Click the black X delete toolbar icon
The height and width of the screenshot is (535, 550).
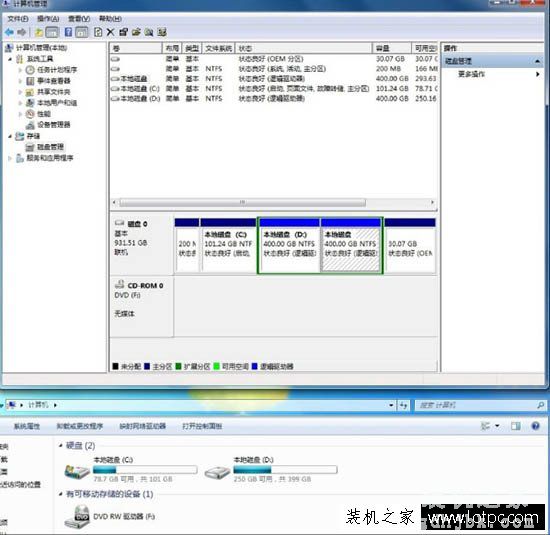(110, 33)
